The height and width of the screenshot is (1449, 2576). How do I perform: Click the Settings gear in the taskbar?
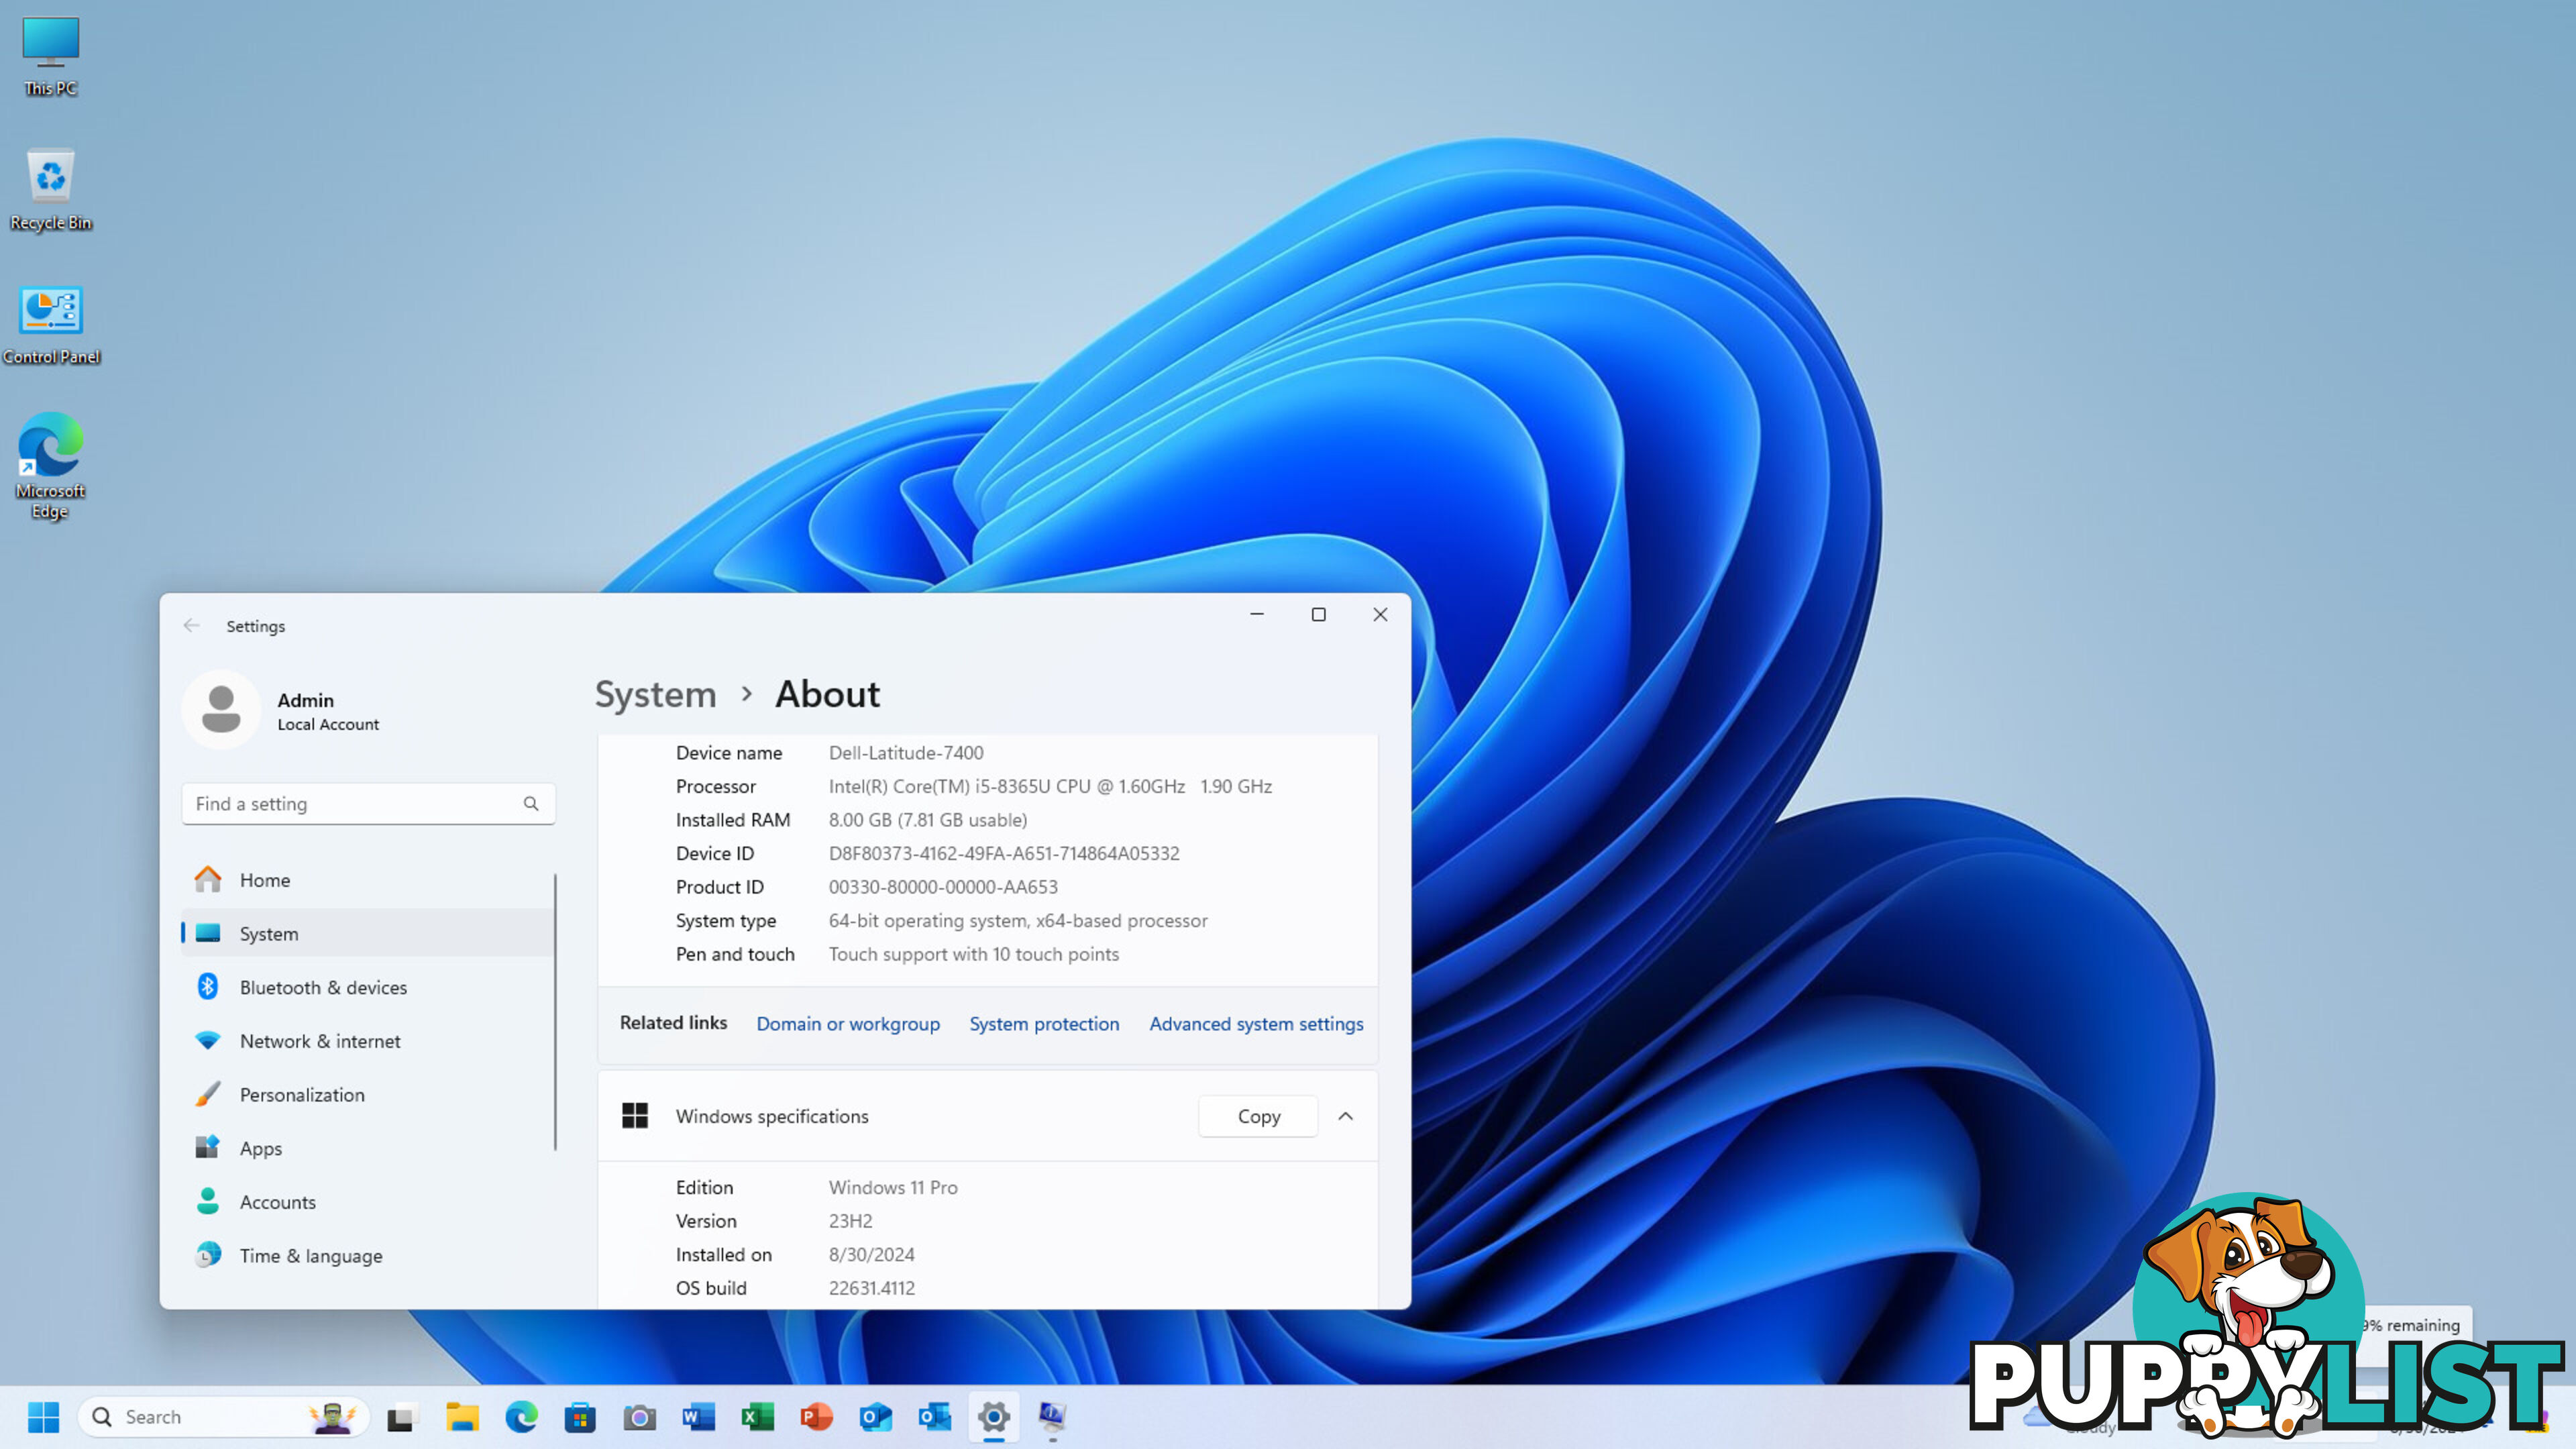pos(993,1416)
